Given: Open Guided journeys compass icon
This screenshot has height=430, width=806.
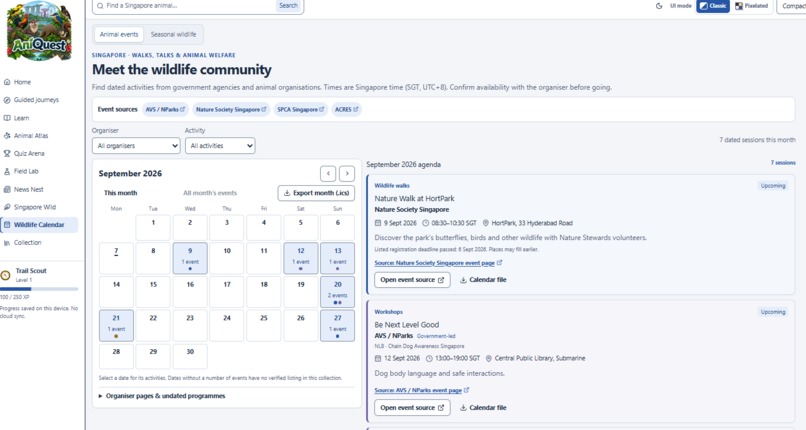Looking at the screenshot, I should coord(7,100).
